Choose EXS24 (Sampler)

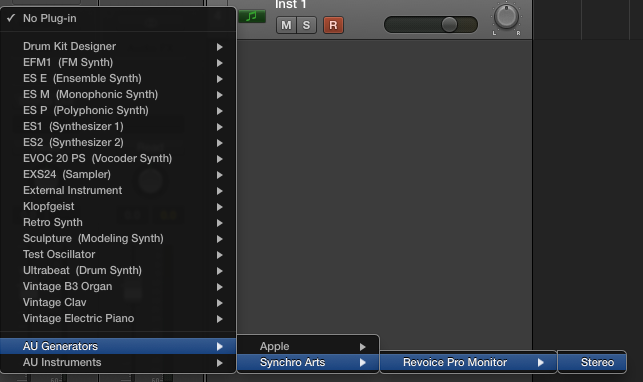click(x=118, y=174)
